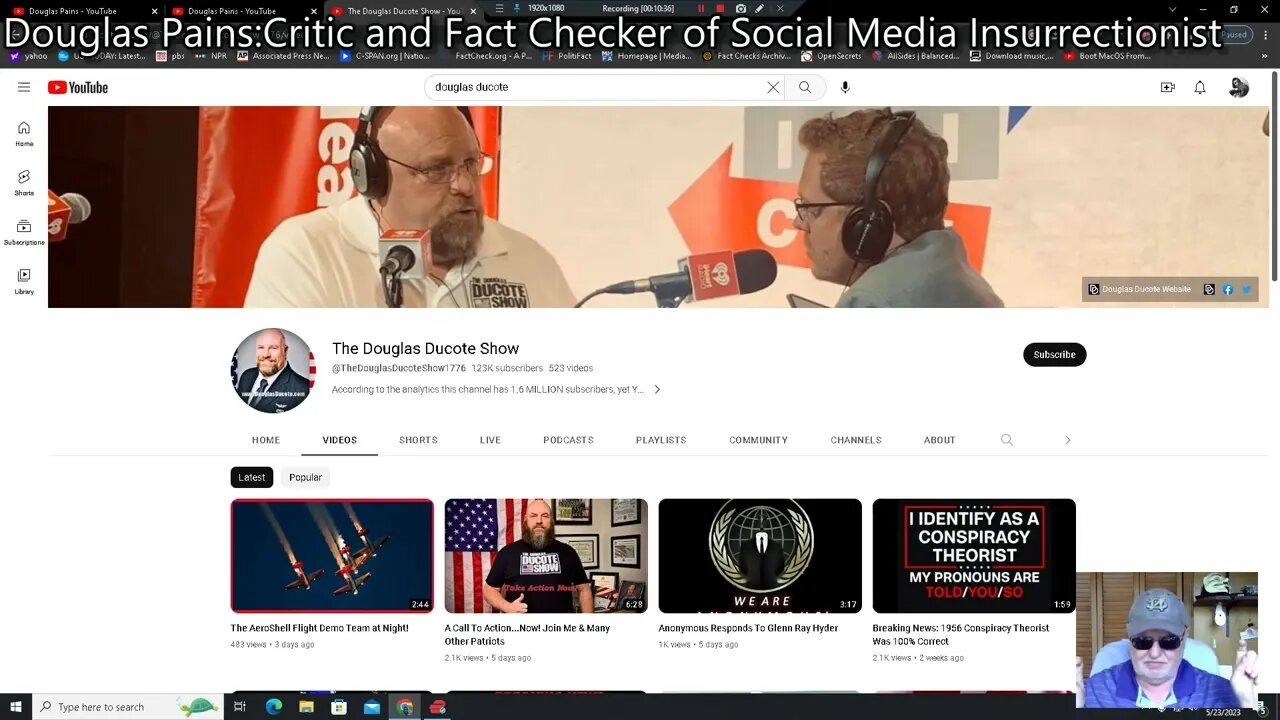Viewport: 1280px width, 720px height.
Task: Open the Facebook link on banner
Action: (x=1228, y=289)
